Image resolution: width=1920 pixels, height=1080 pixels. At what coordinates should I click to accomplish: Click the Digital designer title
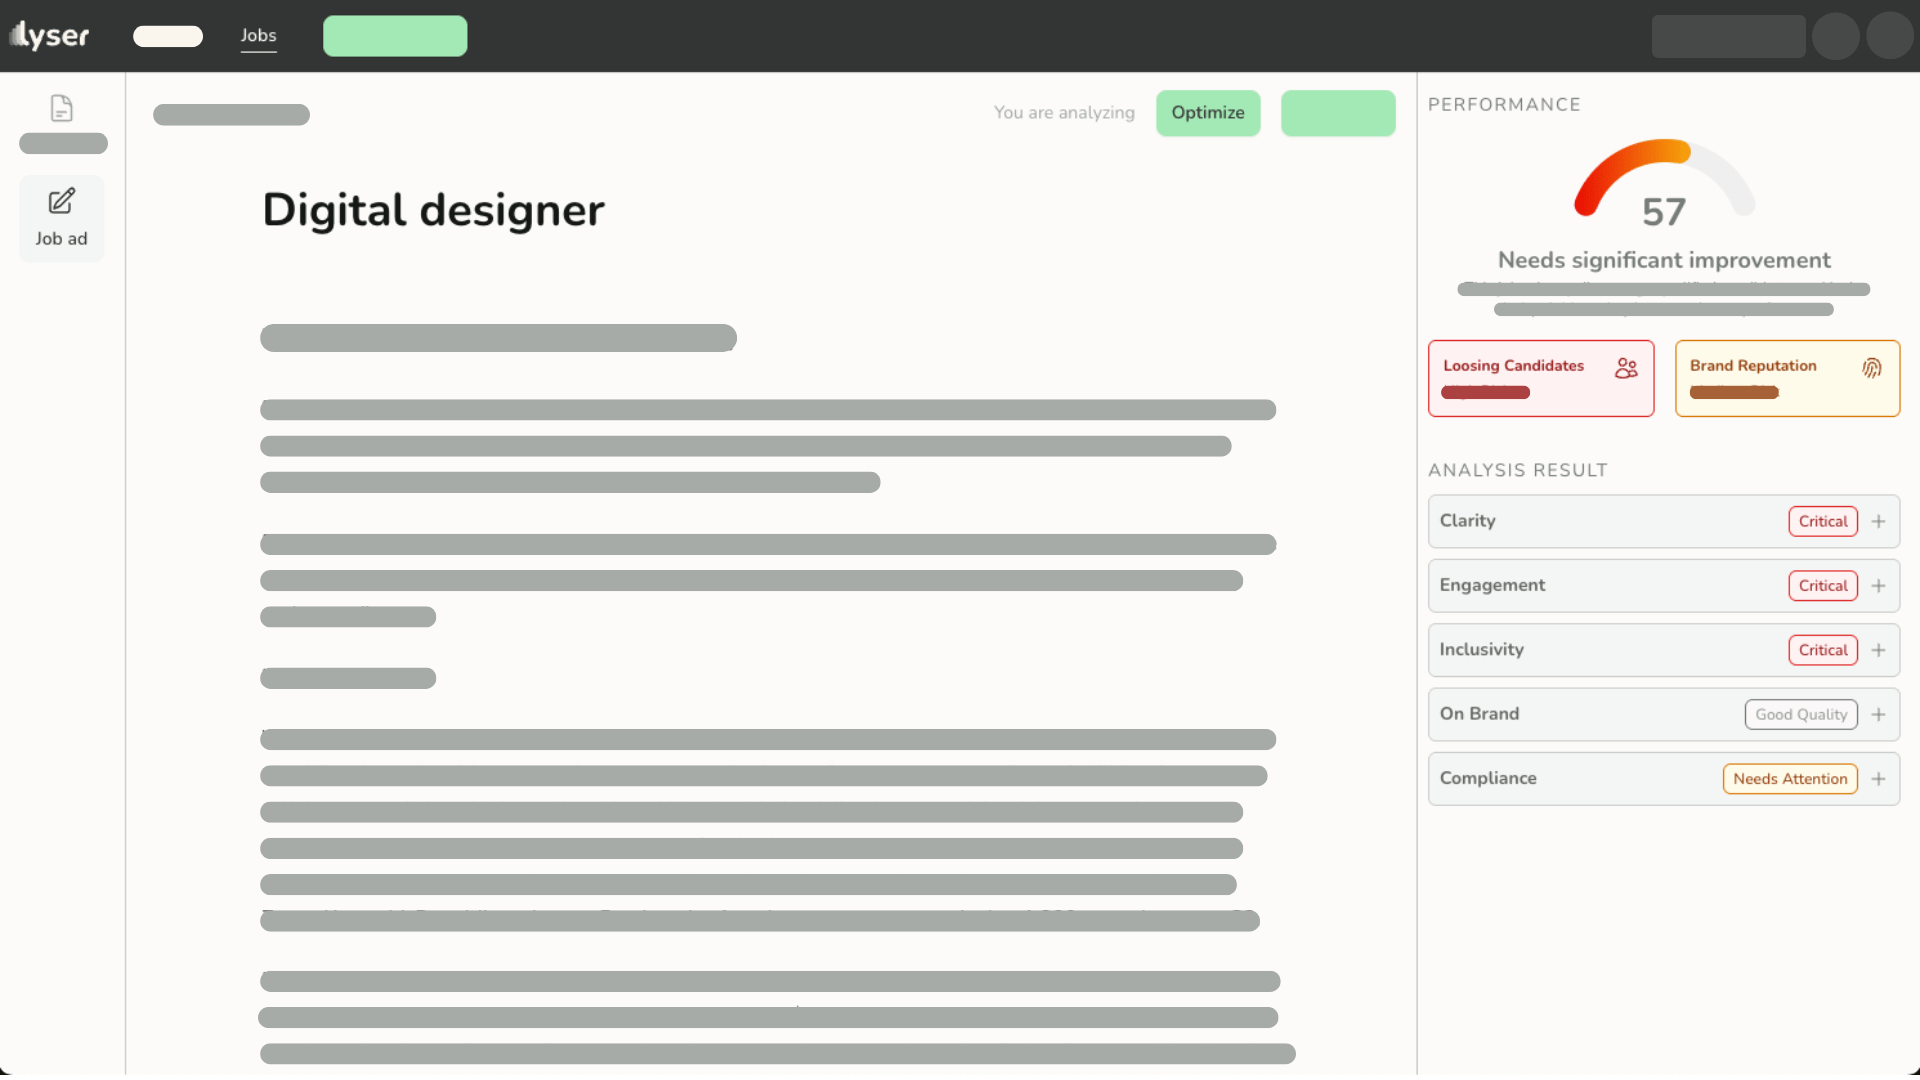[433, 210]
